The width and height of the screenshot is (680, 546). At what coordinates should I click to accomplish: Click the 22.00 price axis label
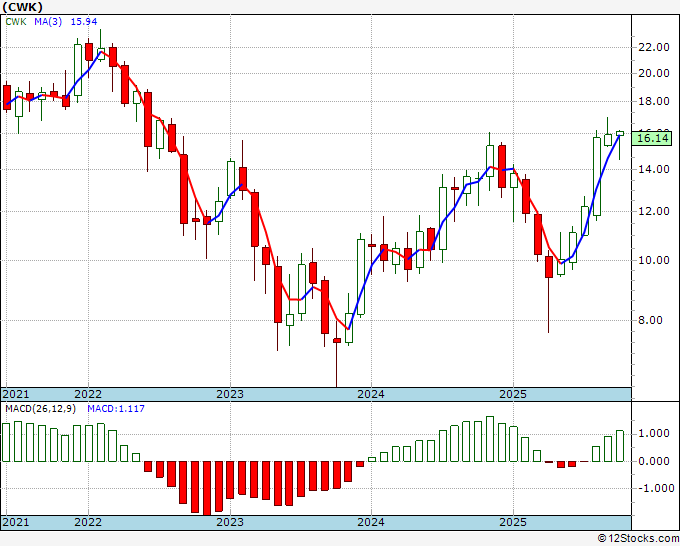click(654, 47)
